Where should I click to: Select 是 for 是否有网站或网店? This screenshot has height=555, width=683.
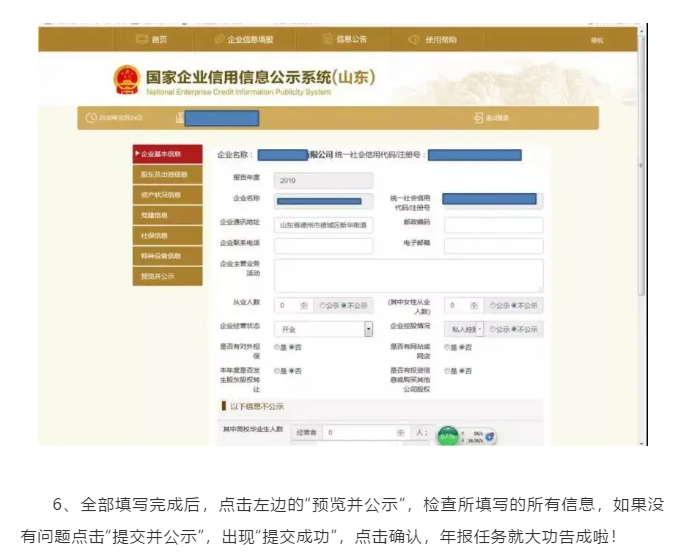click(447, 347)
